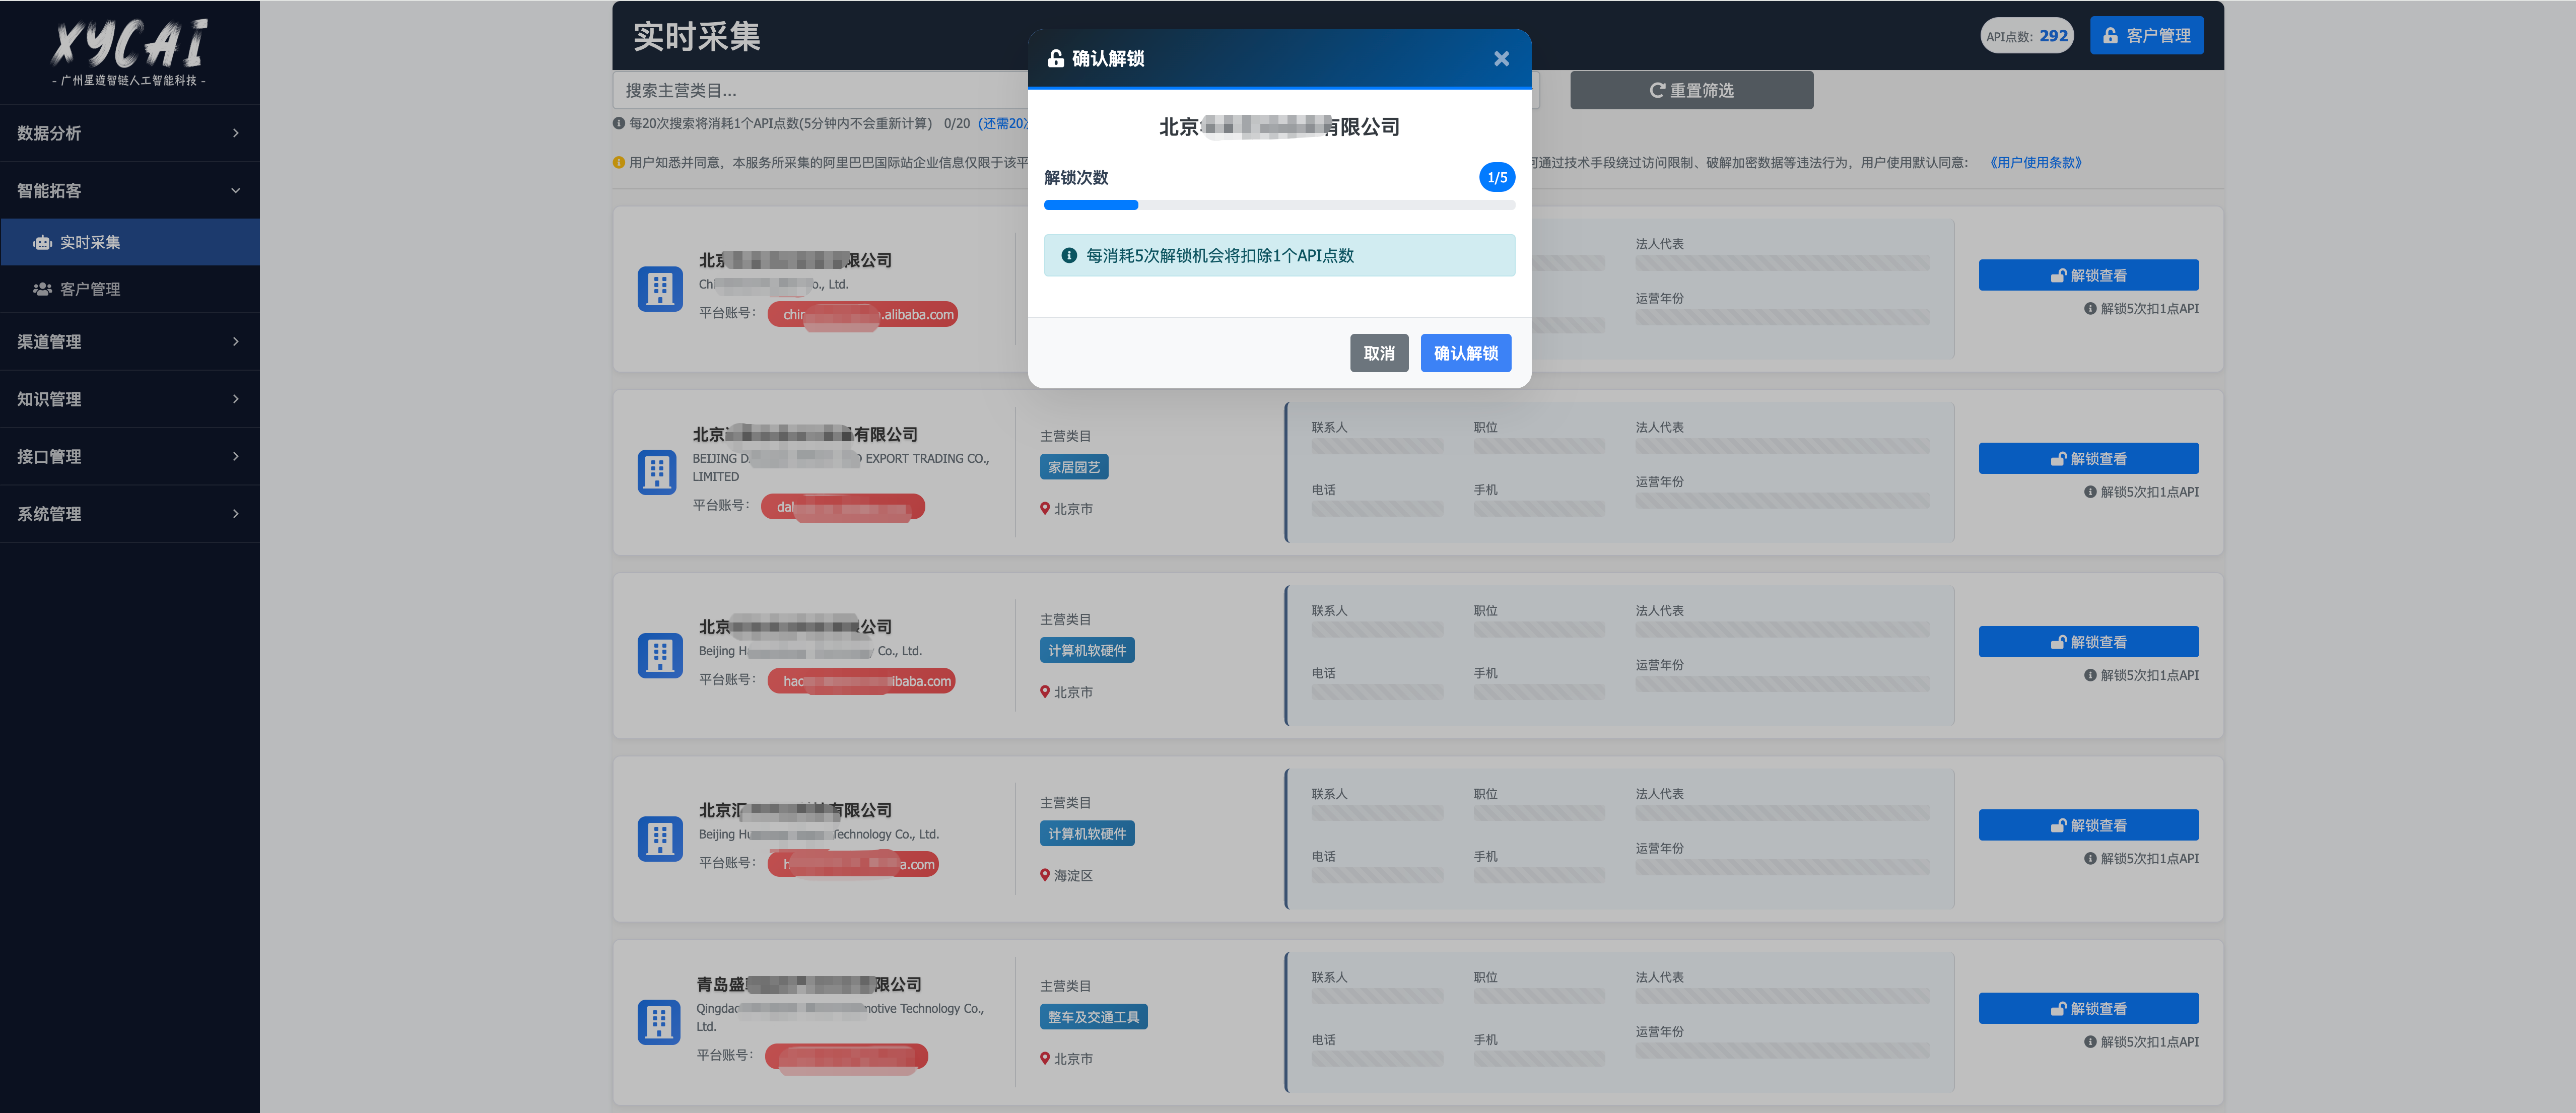Expand 数据分析 sidebar menu
The image size is (2576, 1113).
point(130,133)
